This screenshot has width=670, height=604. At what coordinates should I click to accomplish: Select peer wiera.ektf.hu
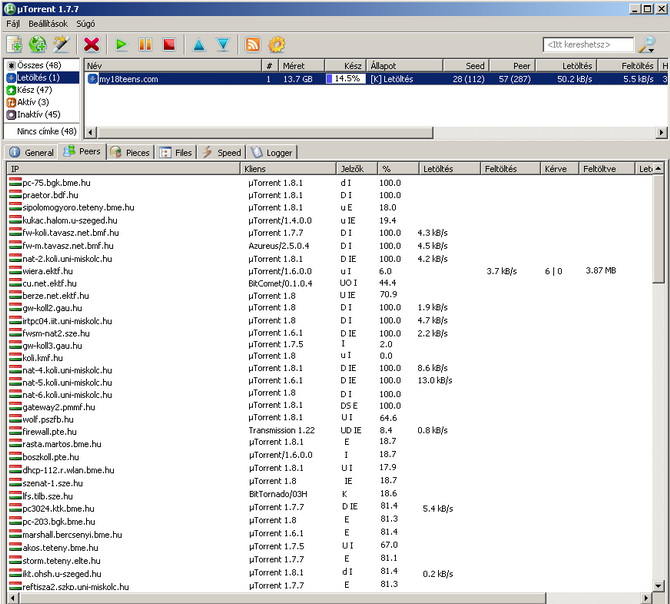pos(47,271)
